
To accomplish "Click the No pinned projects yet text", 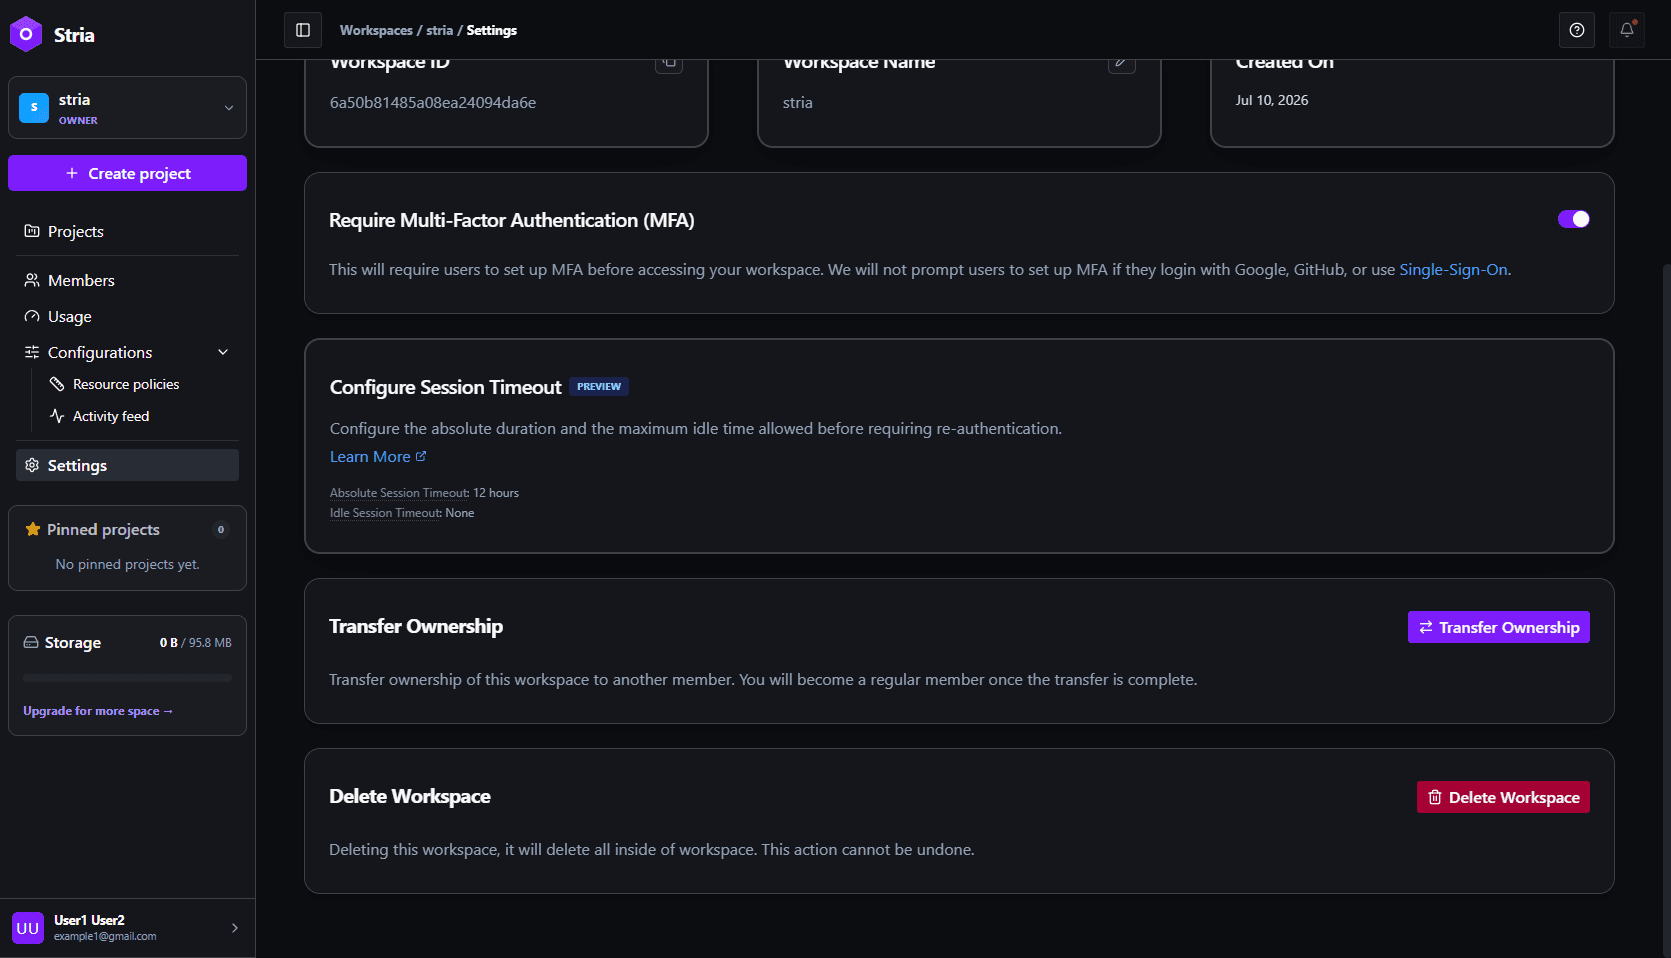I will 127,564.
